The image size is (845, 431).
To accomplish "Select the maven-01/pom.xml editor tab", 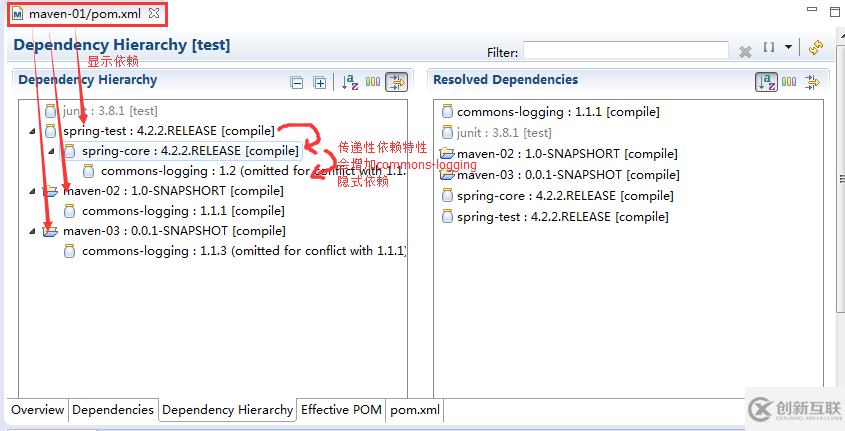I will tap(87, 14).
